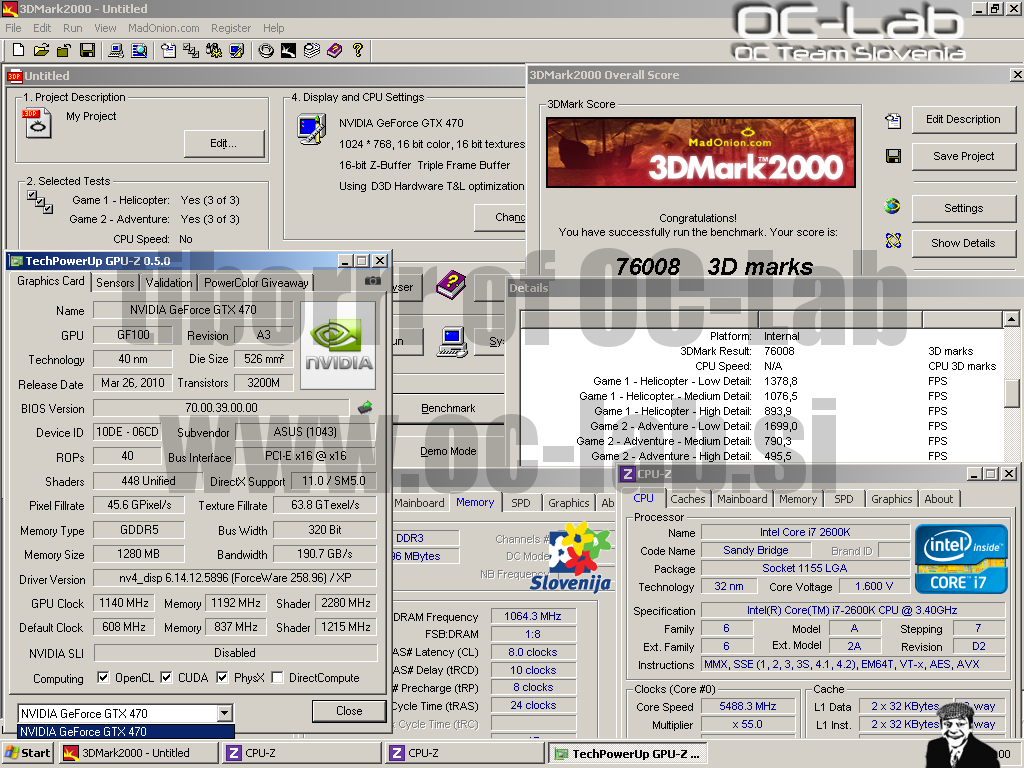This screenshot has width=1024, height=768.
Task: Click the display settings monitor toolbar icon
Action: [x=236, y=50]
